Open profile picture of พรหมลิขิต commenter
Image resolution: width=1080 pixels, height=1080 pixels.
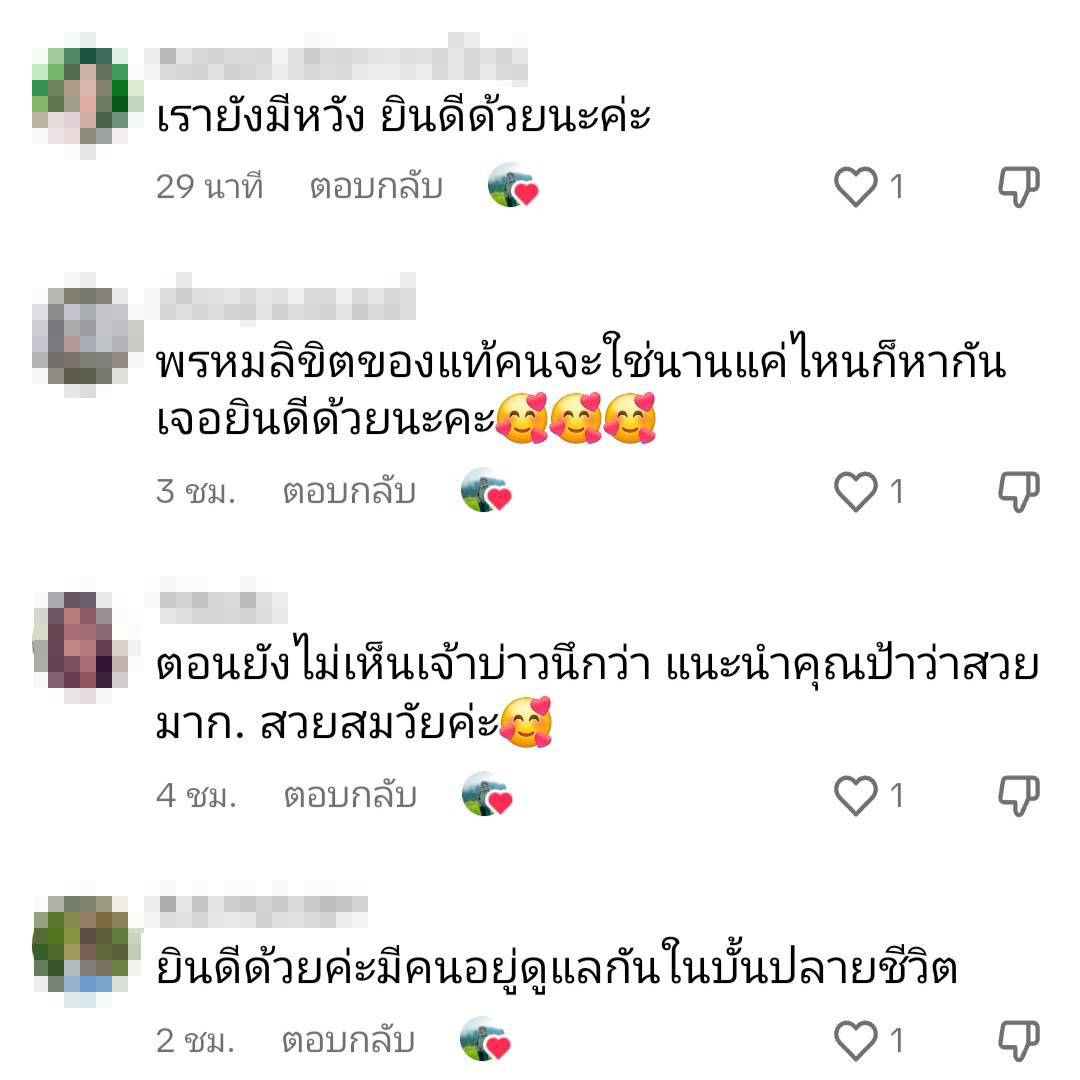(81, 335)
